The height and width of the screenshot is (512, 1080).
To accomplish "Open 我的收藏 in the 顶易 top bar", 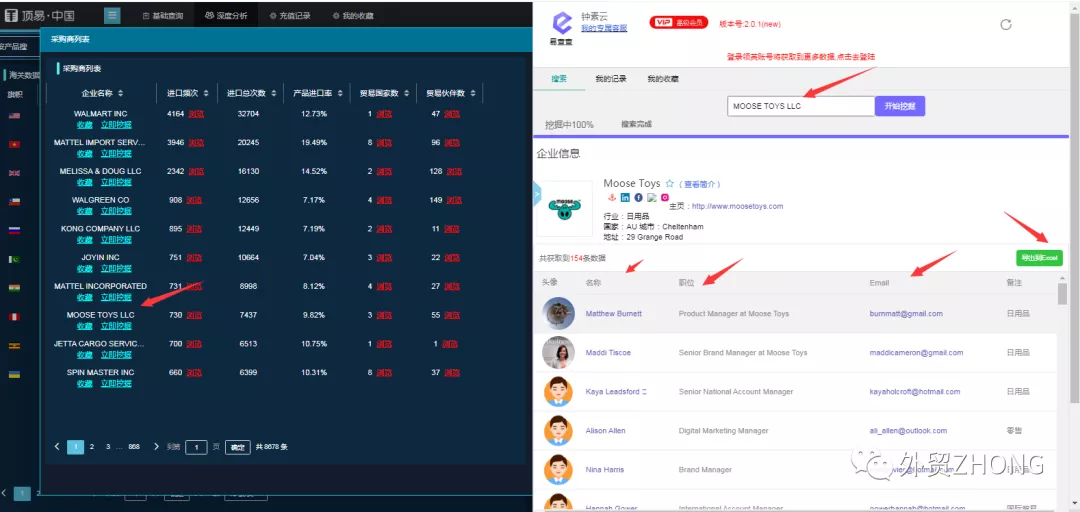I will tap(353, 15).
